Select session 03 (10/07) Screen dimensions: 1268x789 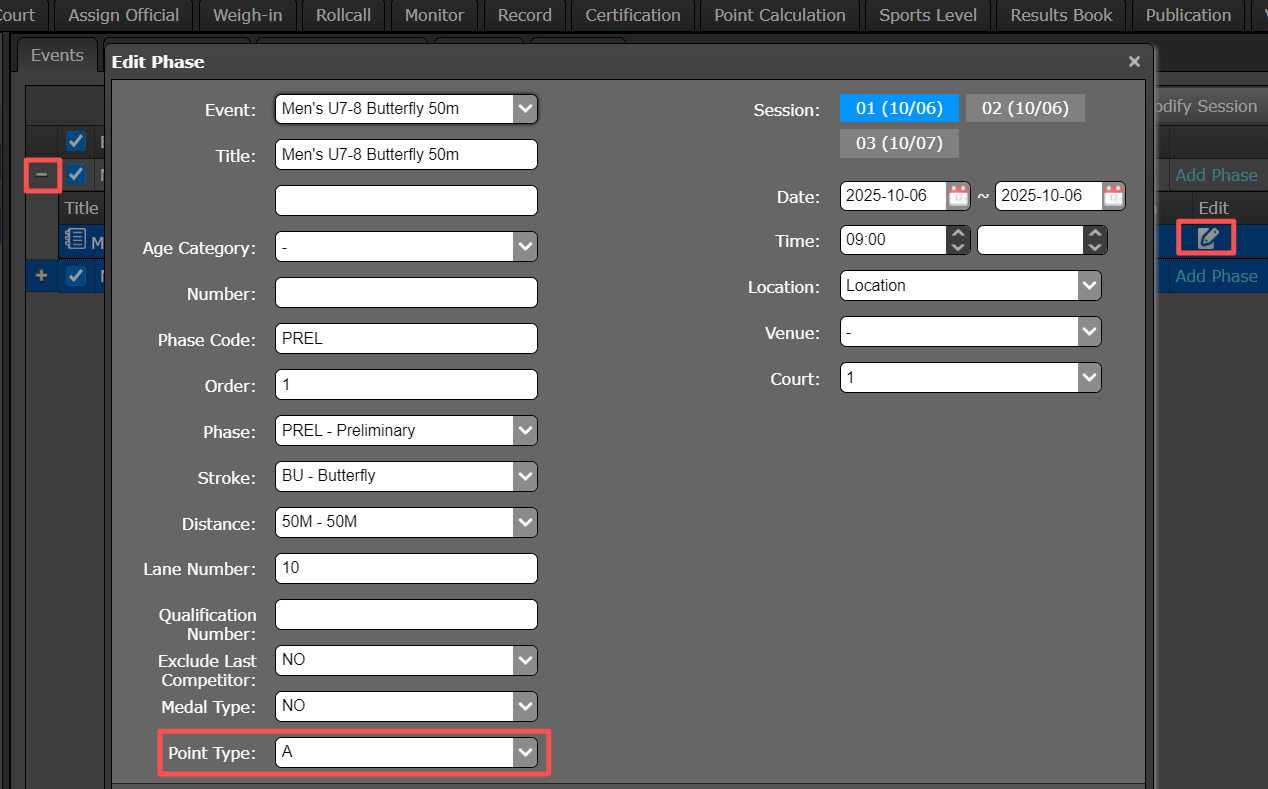tap(898, 143)
